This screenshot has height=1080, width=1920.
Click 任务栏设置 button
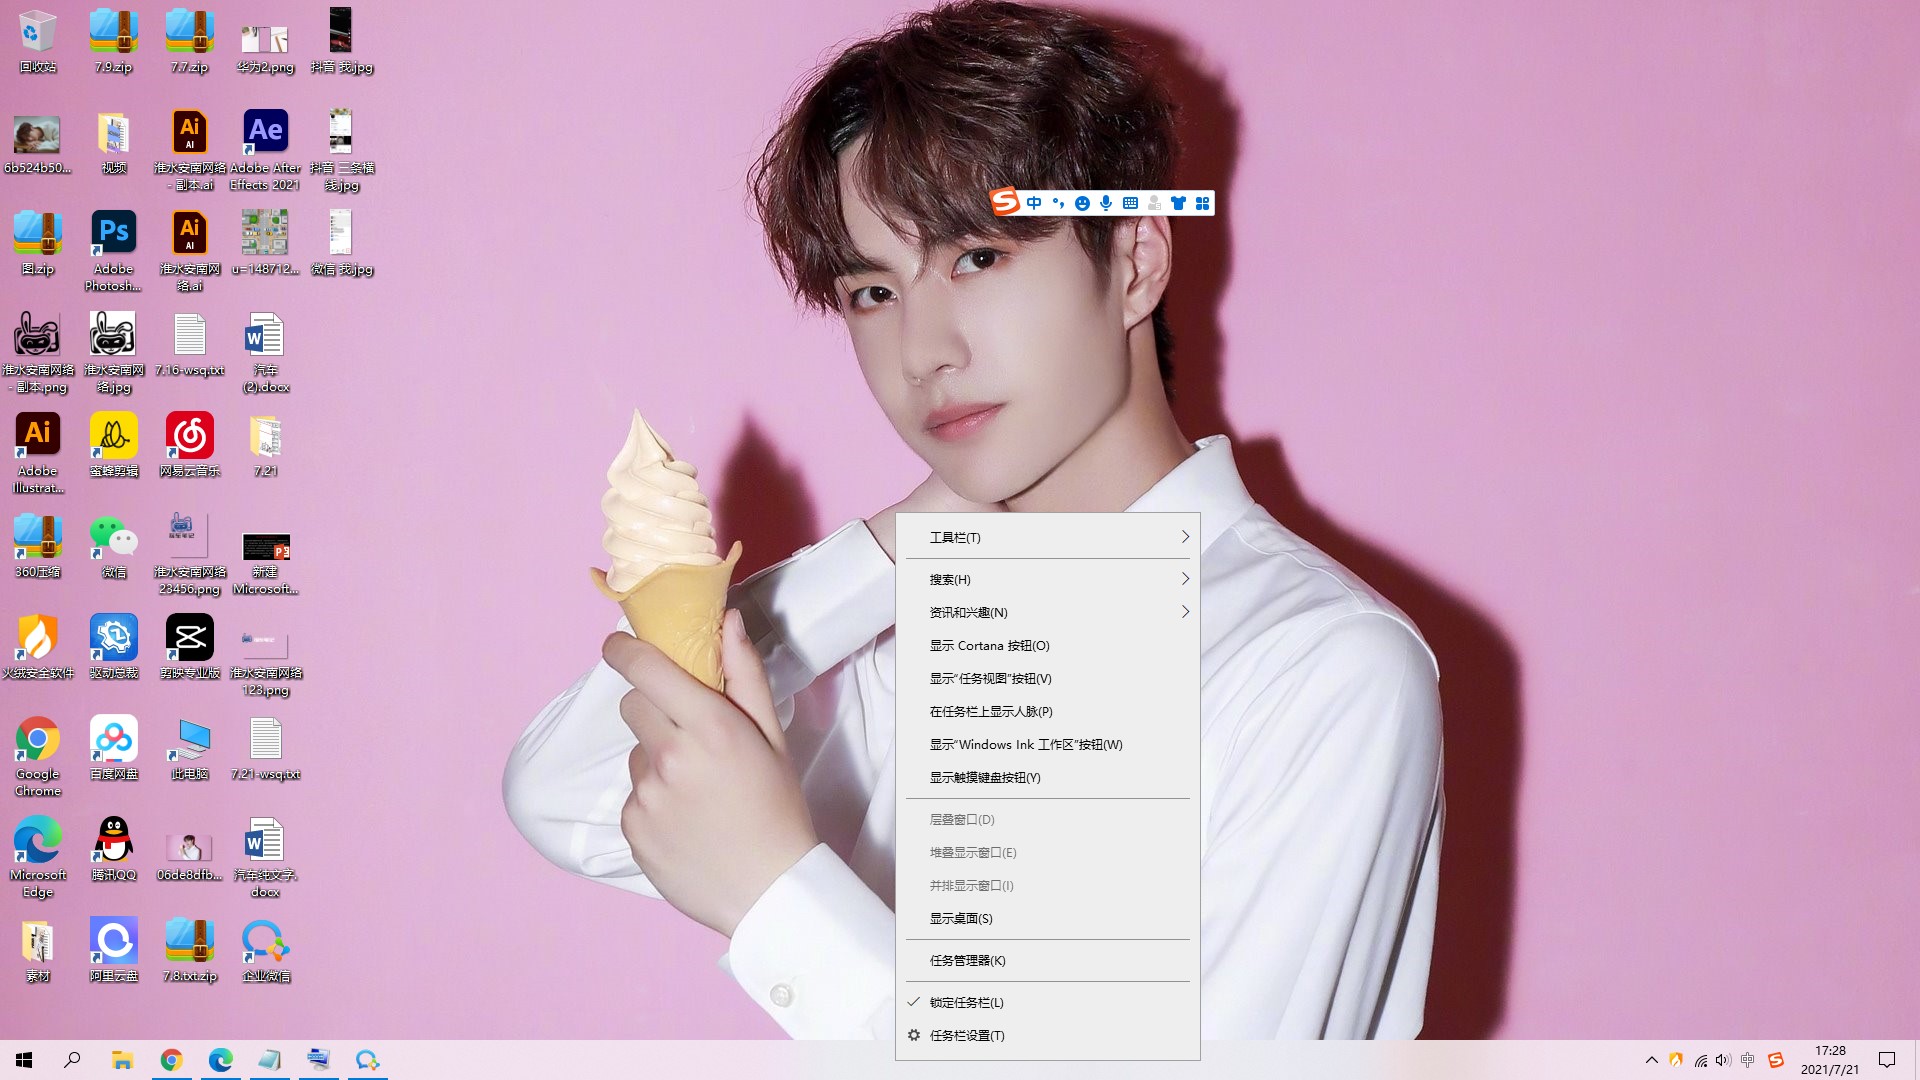(x=1048, y=1035)
